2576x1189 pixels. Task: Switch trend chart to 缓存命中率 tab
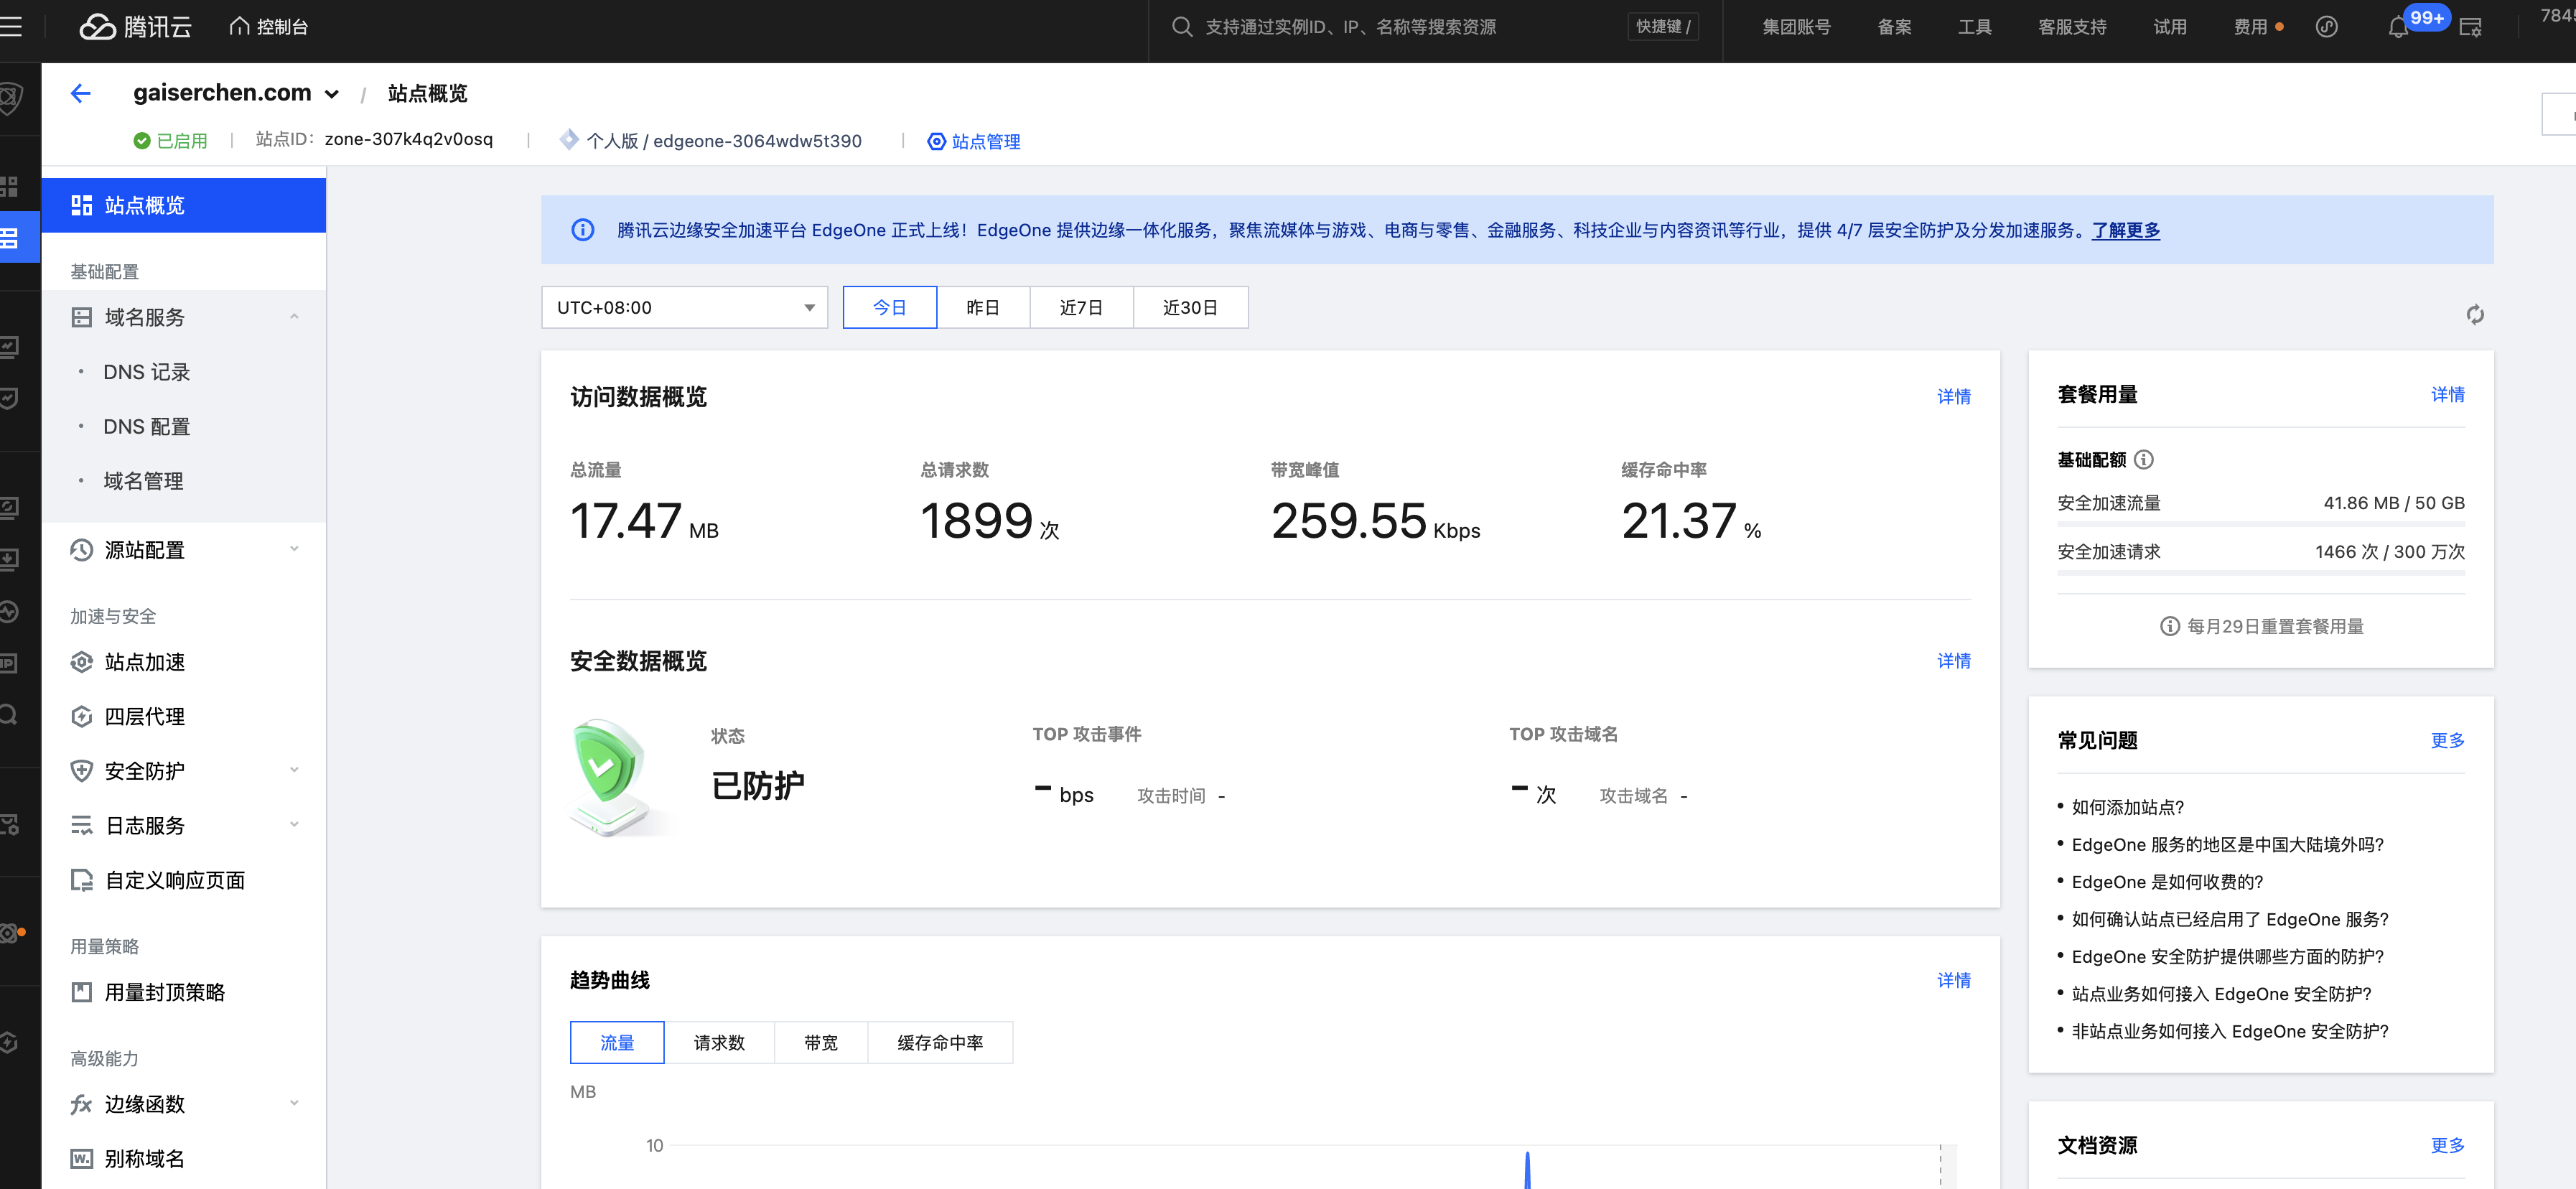click(x=940, y=1043)
